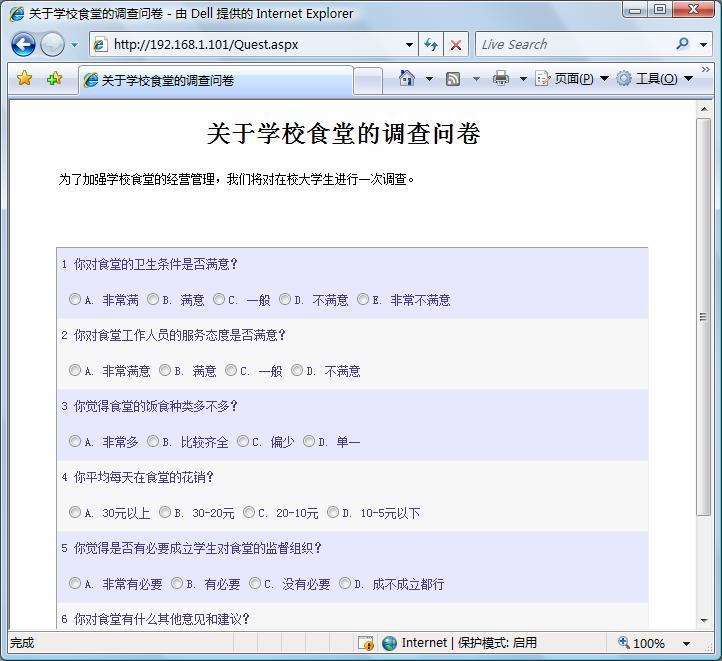Screen dimensions: 722x661
Task: Expand the Print options dropdown arrow
Action: (523, 79)
